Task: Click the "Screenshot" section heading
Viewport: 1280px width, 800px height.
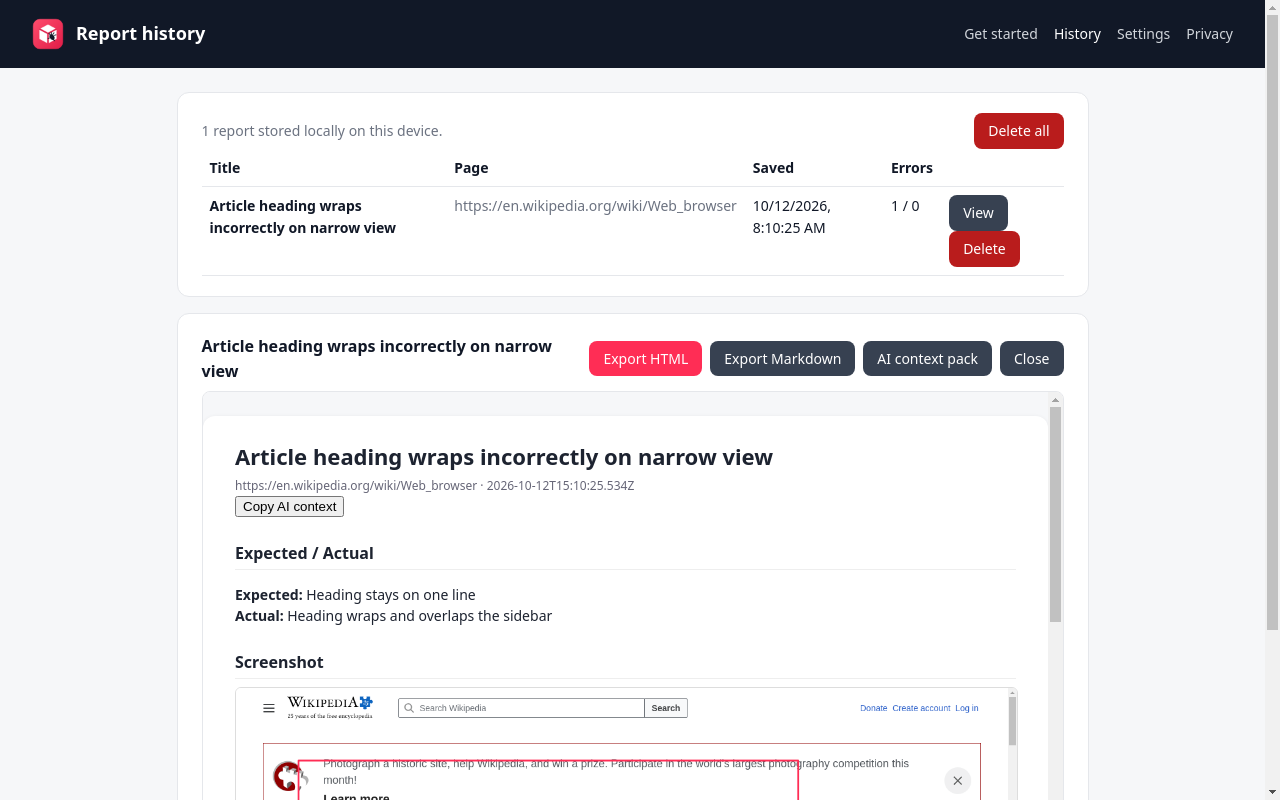Action: 279,662
